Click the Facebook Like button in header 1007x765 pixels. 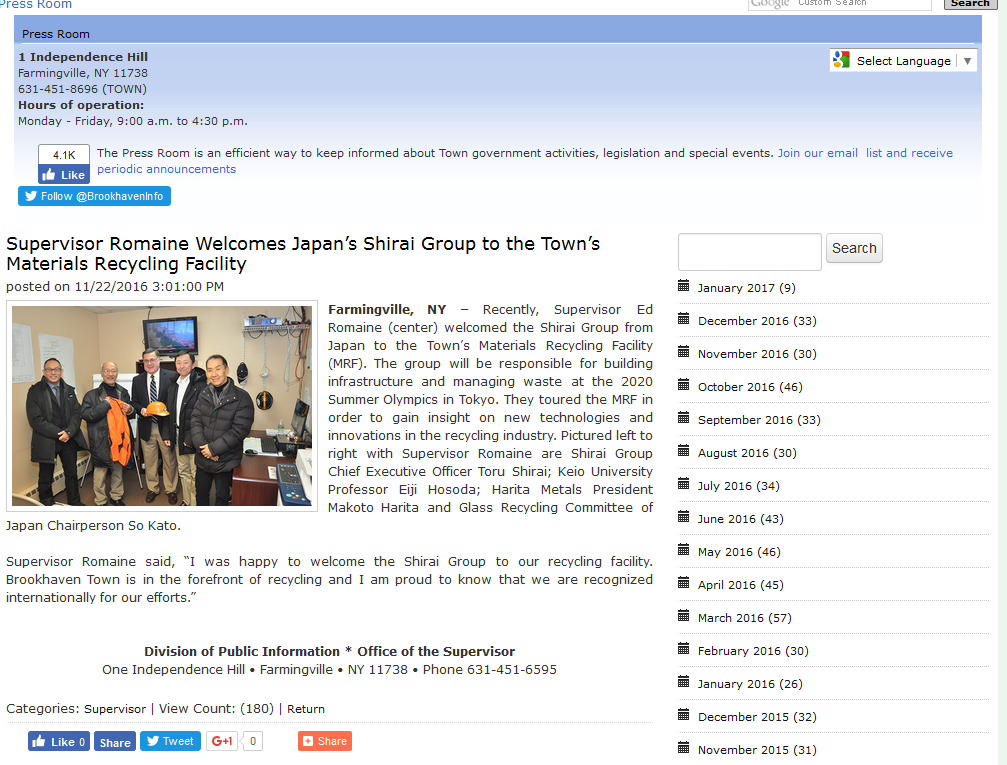point(64,175)
